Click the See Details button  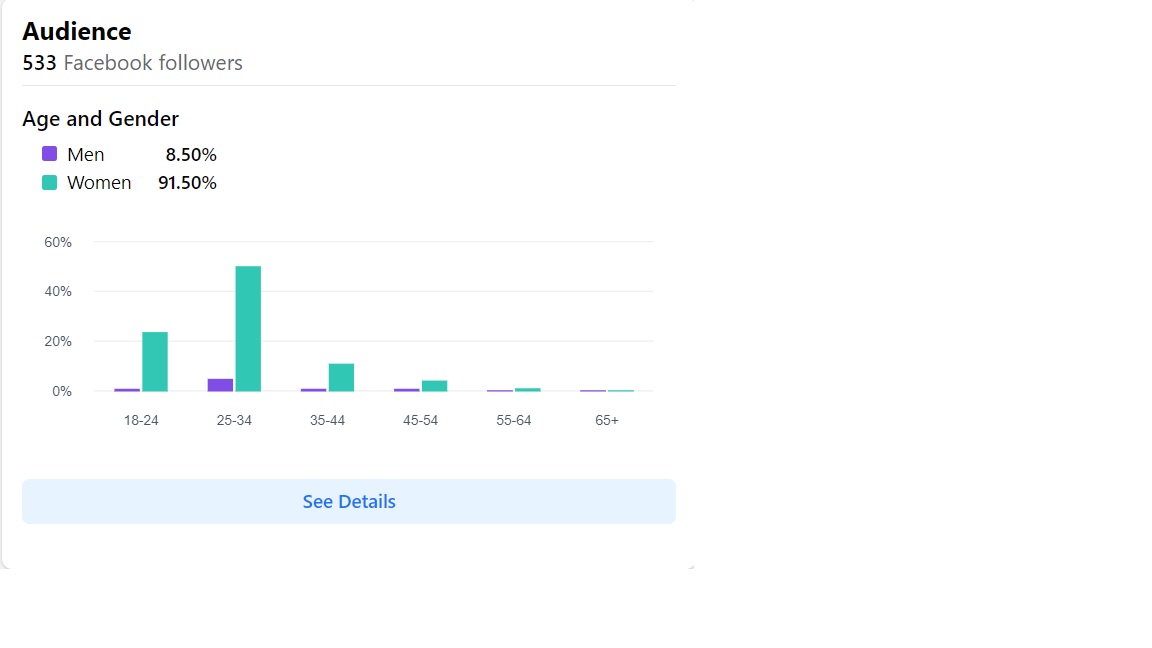(349, 501)
